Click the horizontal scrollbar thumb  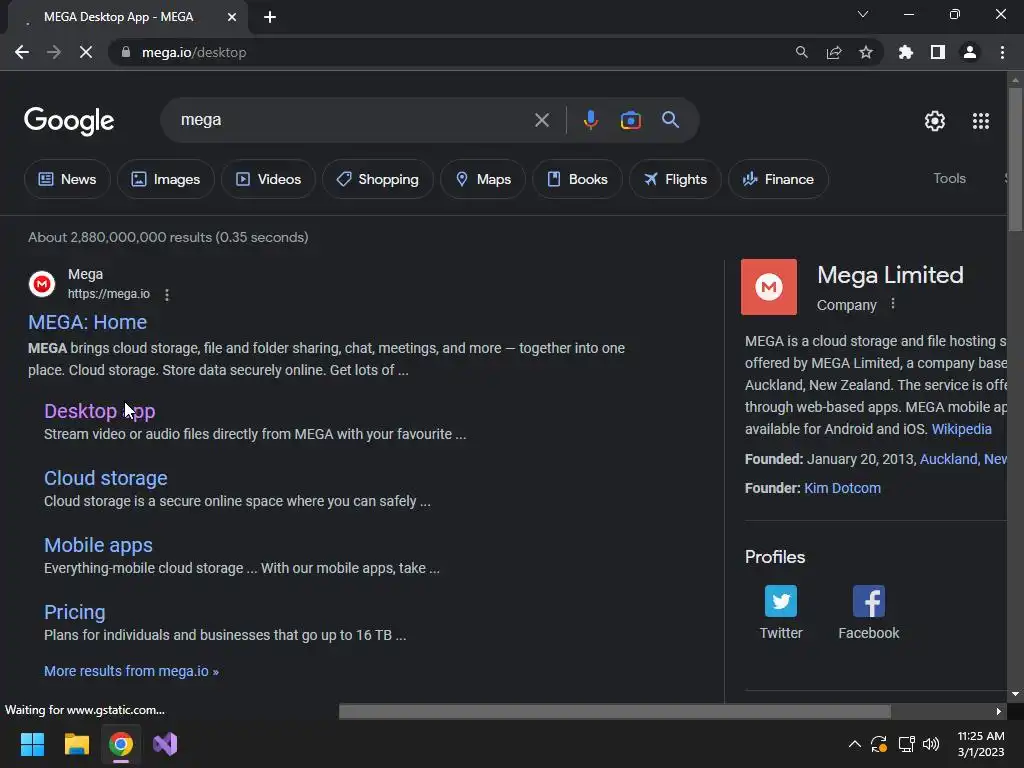click(x=615, y=711)
